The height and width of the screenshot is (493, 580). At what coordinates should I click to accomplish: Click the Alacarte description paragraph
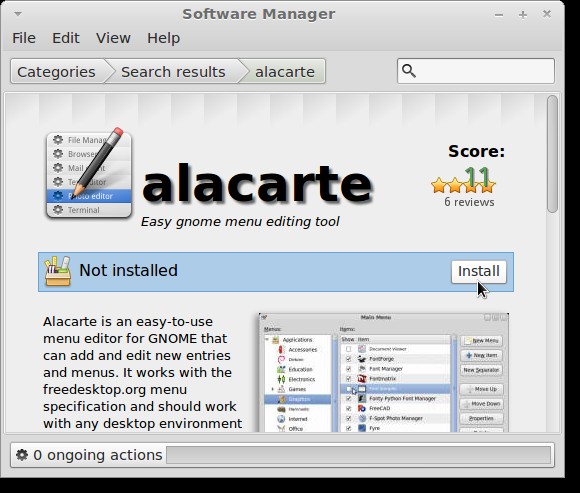pyautogui.click(x=142, y=372)
